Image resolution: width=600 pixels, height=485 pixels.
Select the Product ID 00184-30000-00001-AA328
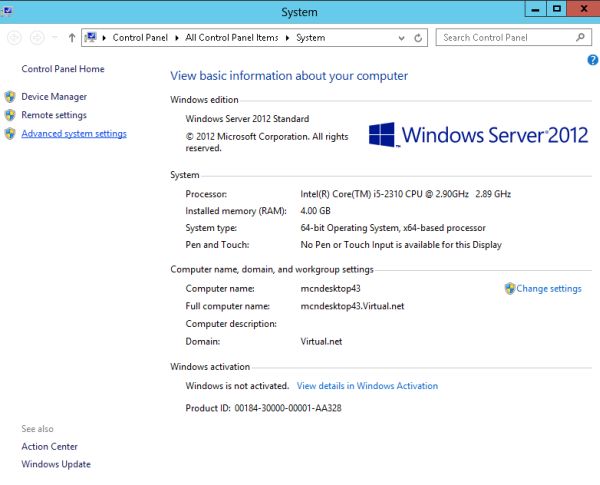point(288,408)
